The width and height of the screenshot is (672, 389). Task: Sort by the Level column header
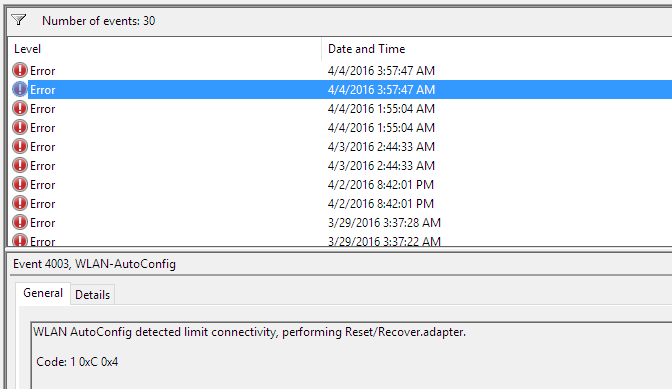165,49
